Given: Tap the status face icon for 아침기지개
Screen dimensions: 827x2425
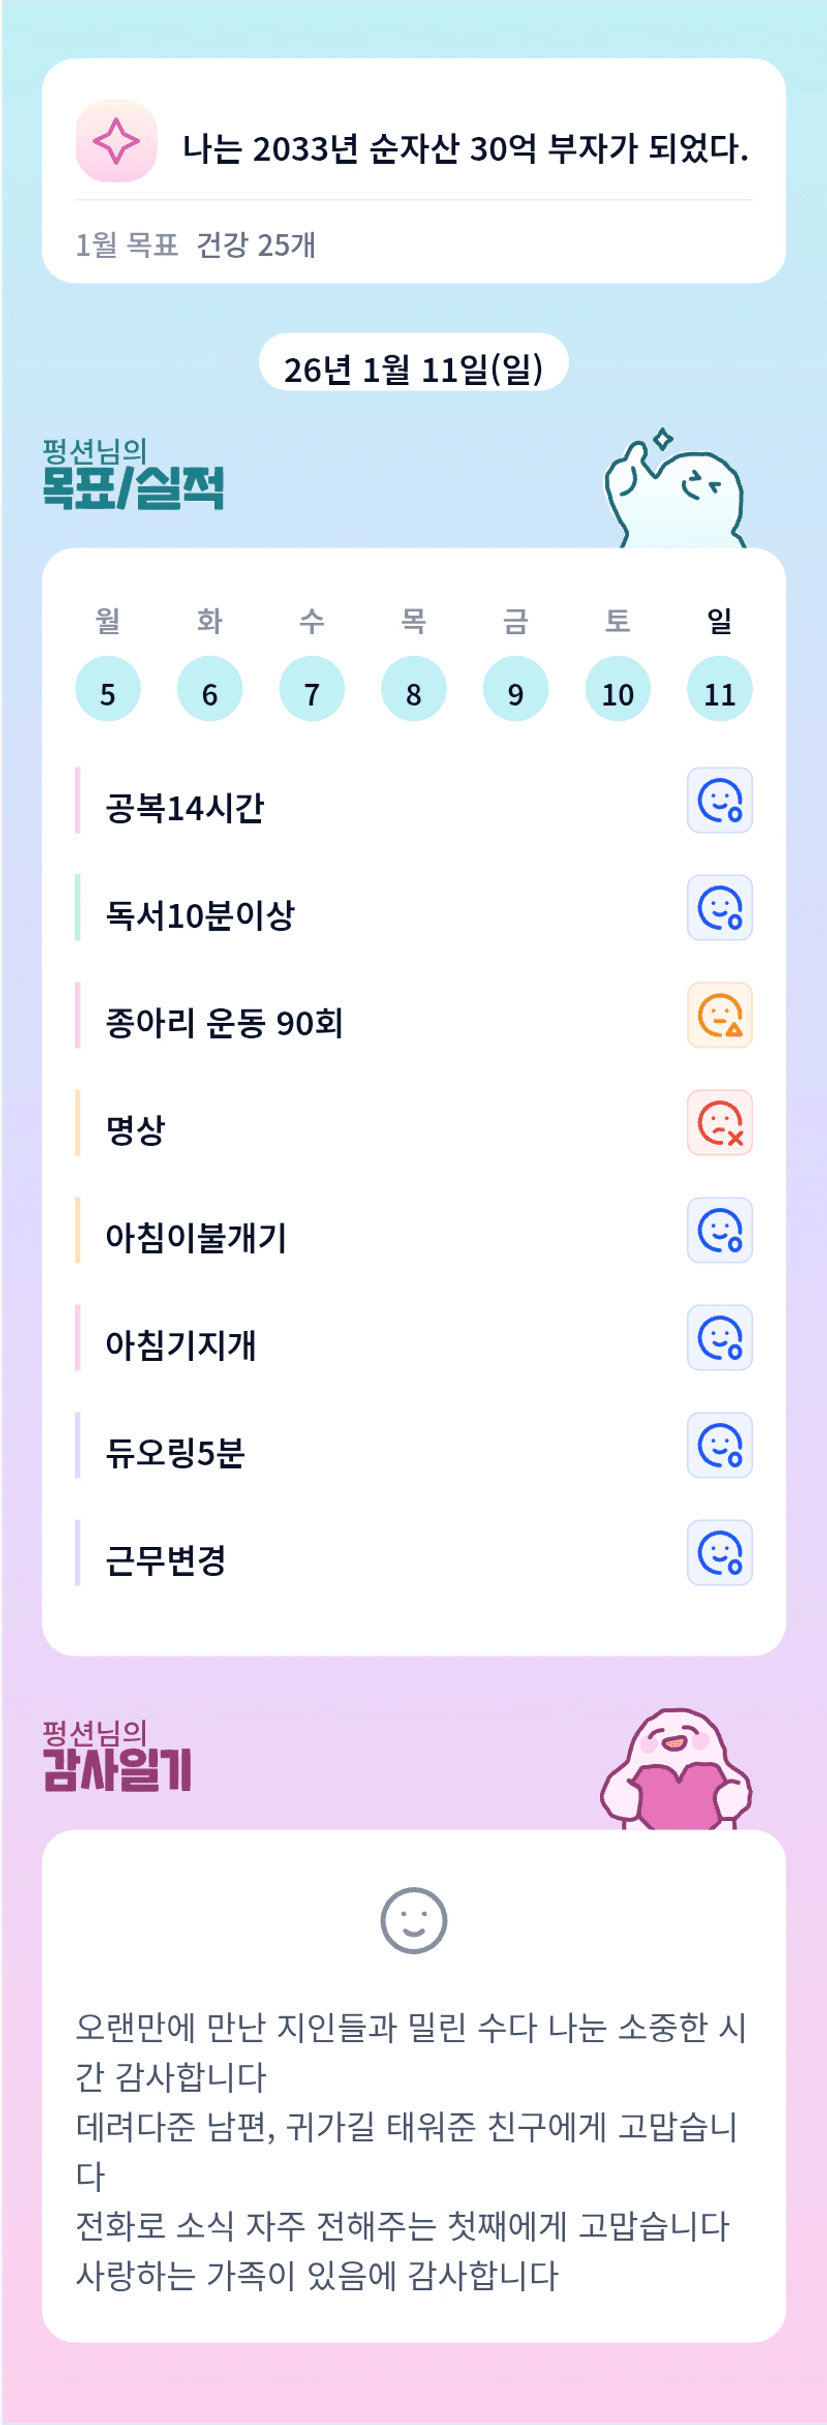Looking at the screenshot, I should 719,1338.
